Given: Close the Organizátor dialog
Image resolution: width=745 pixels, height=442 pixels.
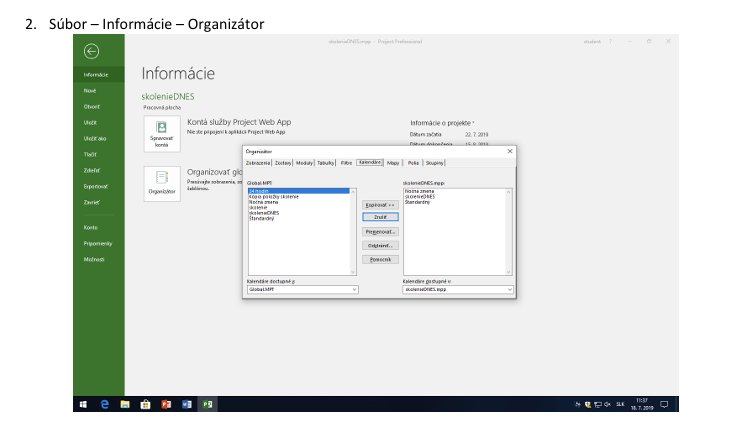Looking at the screenshot, I should point(510,151).
